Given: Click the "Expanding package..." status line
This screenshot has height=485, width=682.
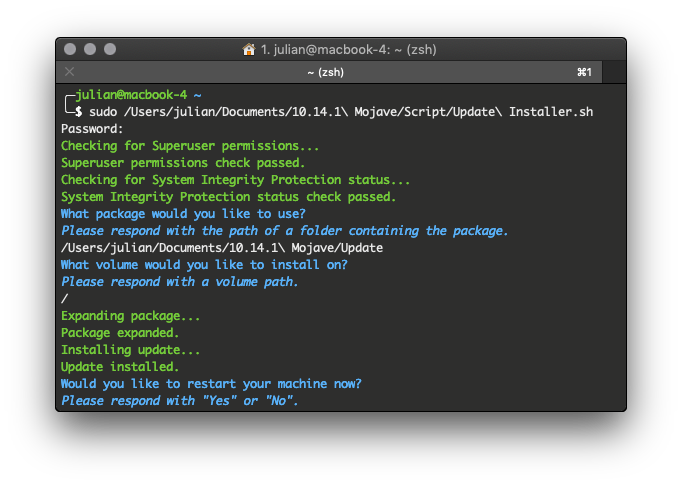Looking at the screenshot, I should [x=130, y=316].
